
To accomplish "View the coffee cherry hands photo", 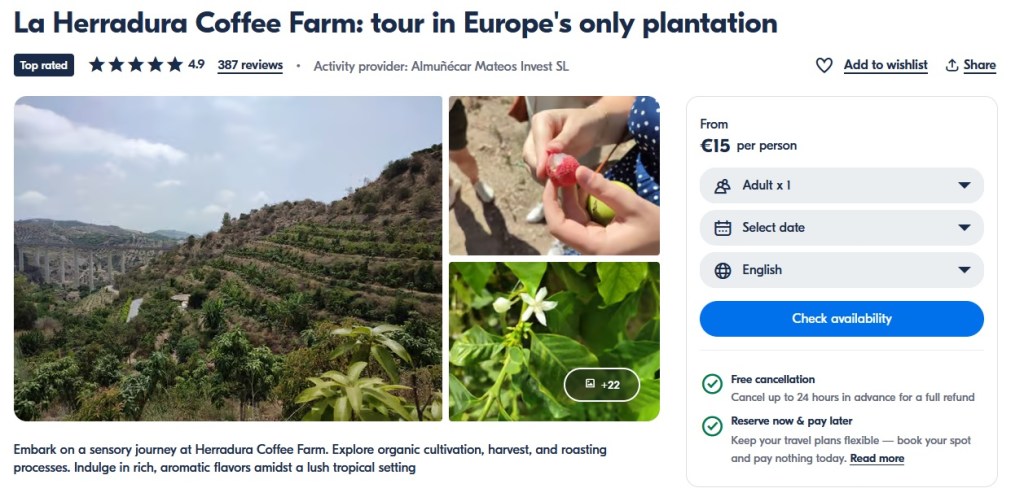I will pos(554,175).
